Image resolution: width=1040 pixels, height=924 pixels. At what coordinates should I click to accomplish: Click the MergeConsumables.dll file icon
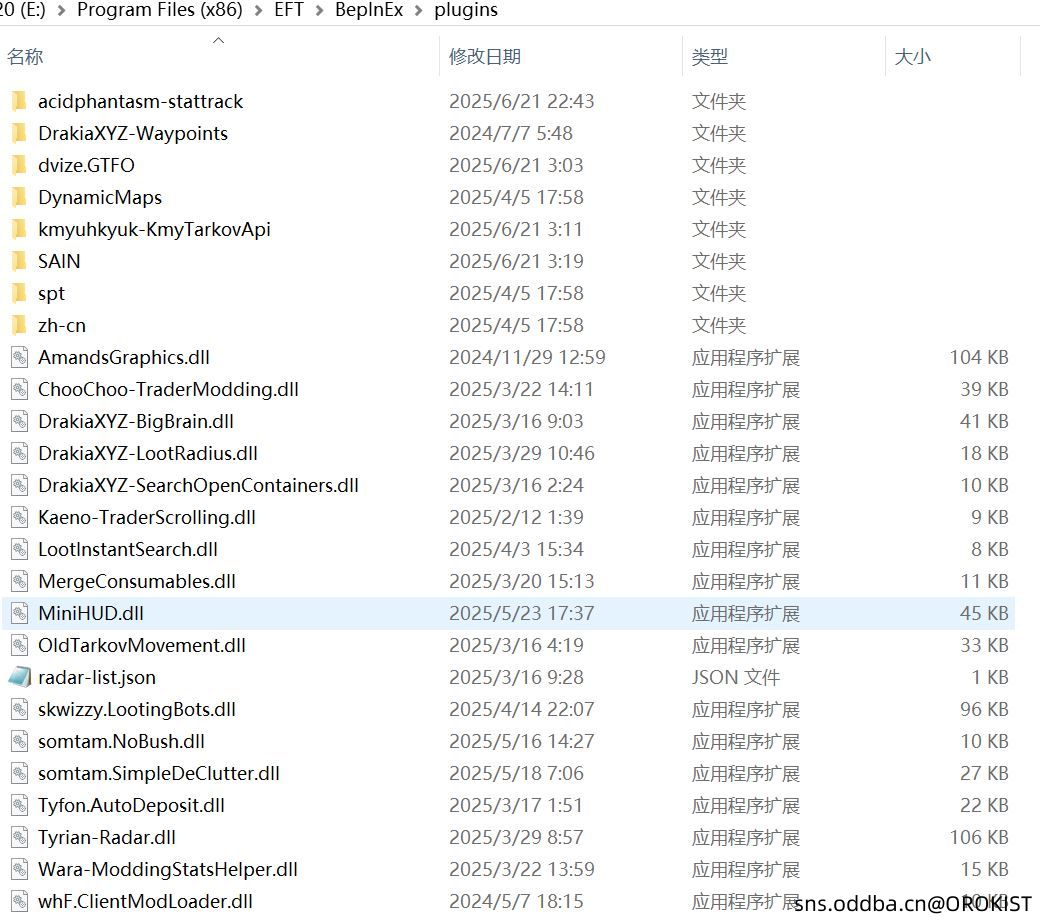[20, 581]
